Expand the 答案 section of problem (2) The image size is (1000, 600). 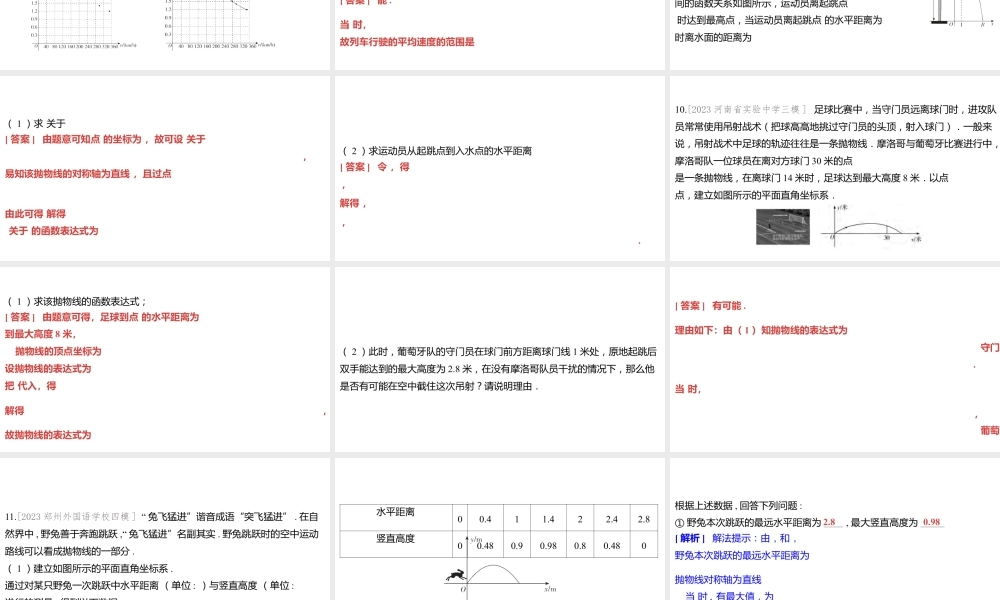tap(355, 166)
